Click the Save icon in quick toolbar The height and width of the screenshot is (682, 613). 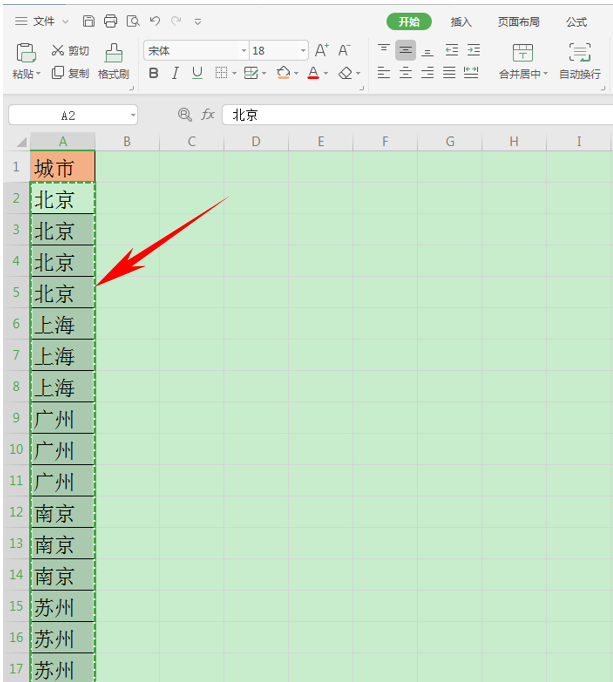point(89,21)
